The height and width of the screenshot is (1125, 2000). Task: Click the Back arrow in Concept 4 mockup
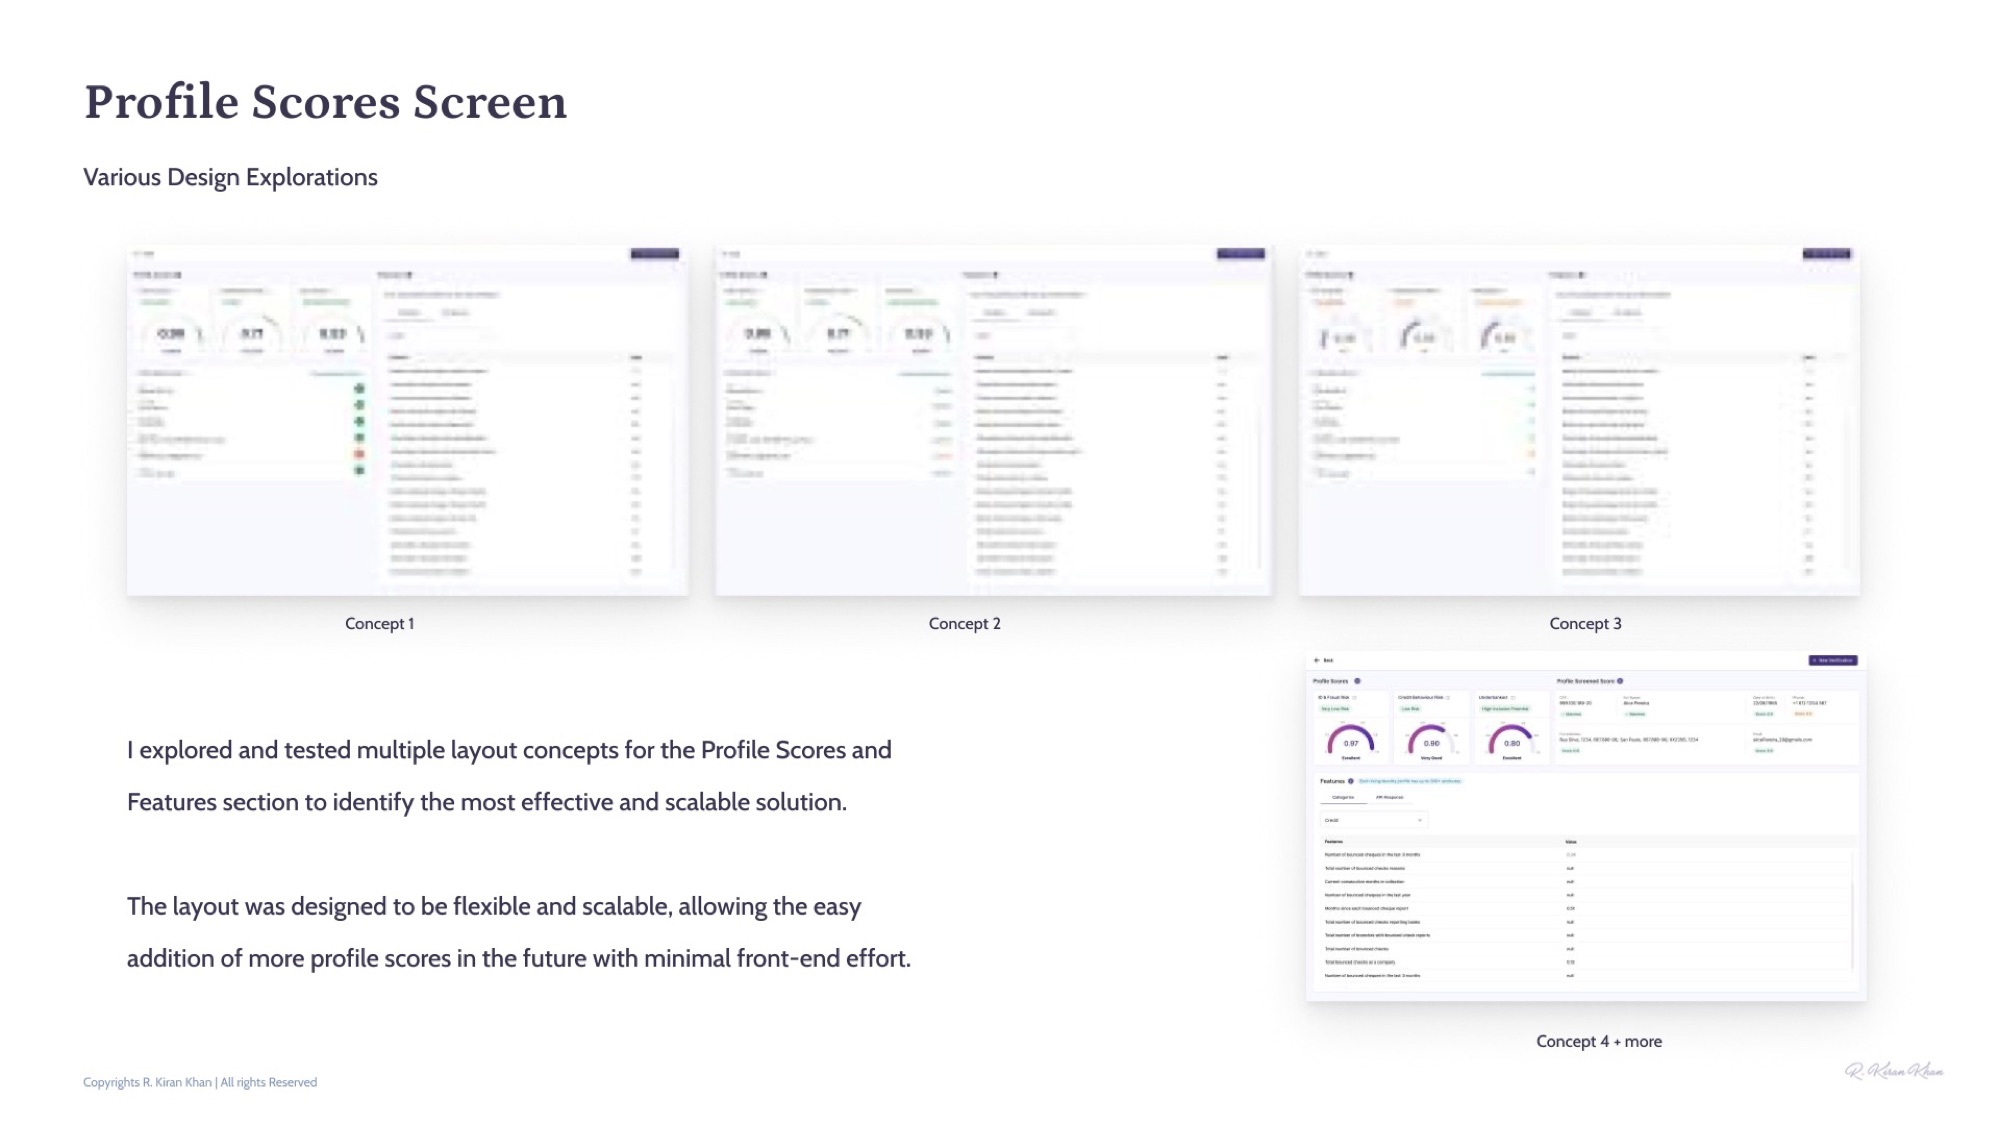(1317, 660)
